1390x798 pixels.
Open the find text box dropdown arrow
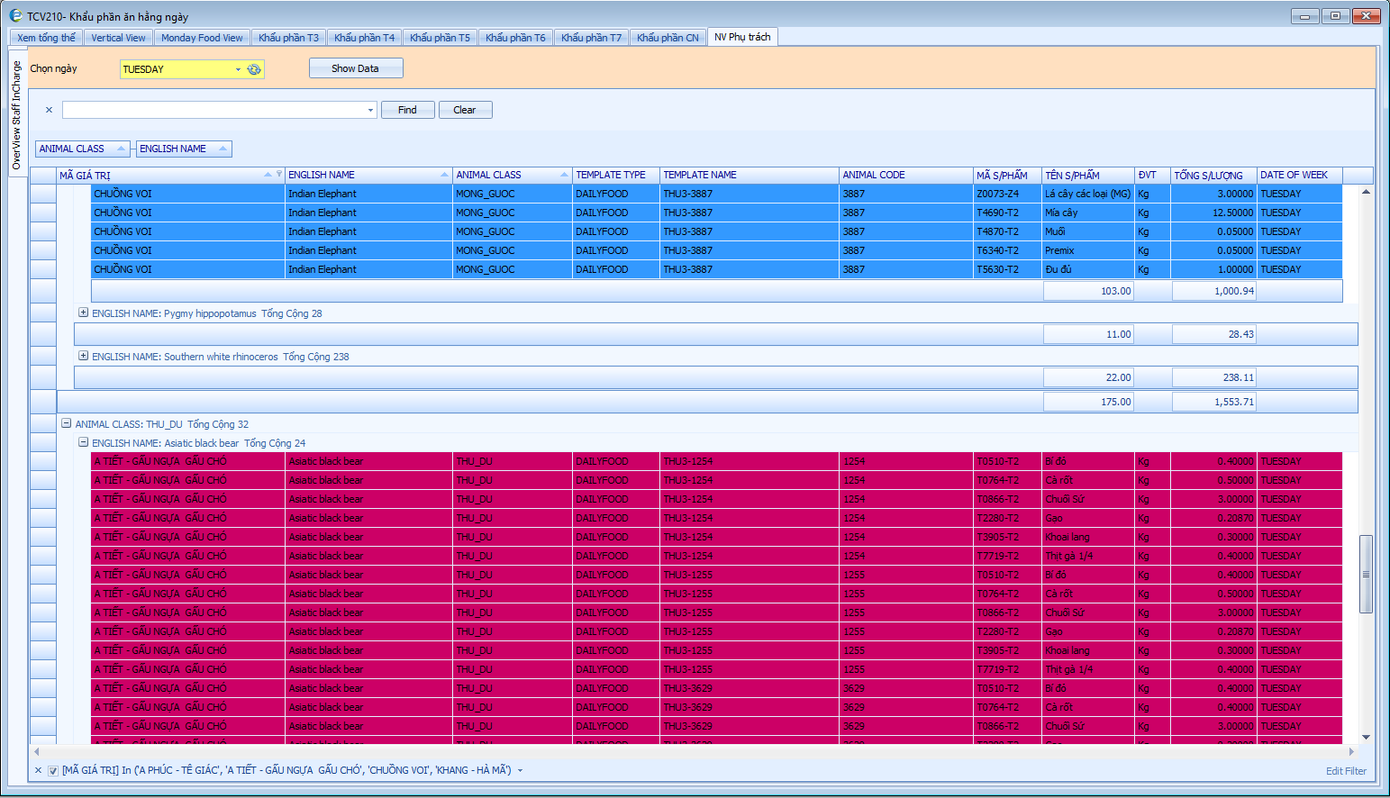point(371,110)
